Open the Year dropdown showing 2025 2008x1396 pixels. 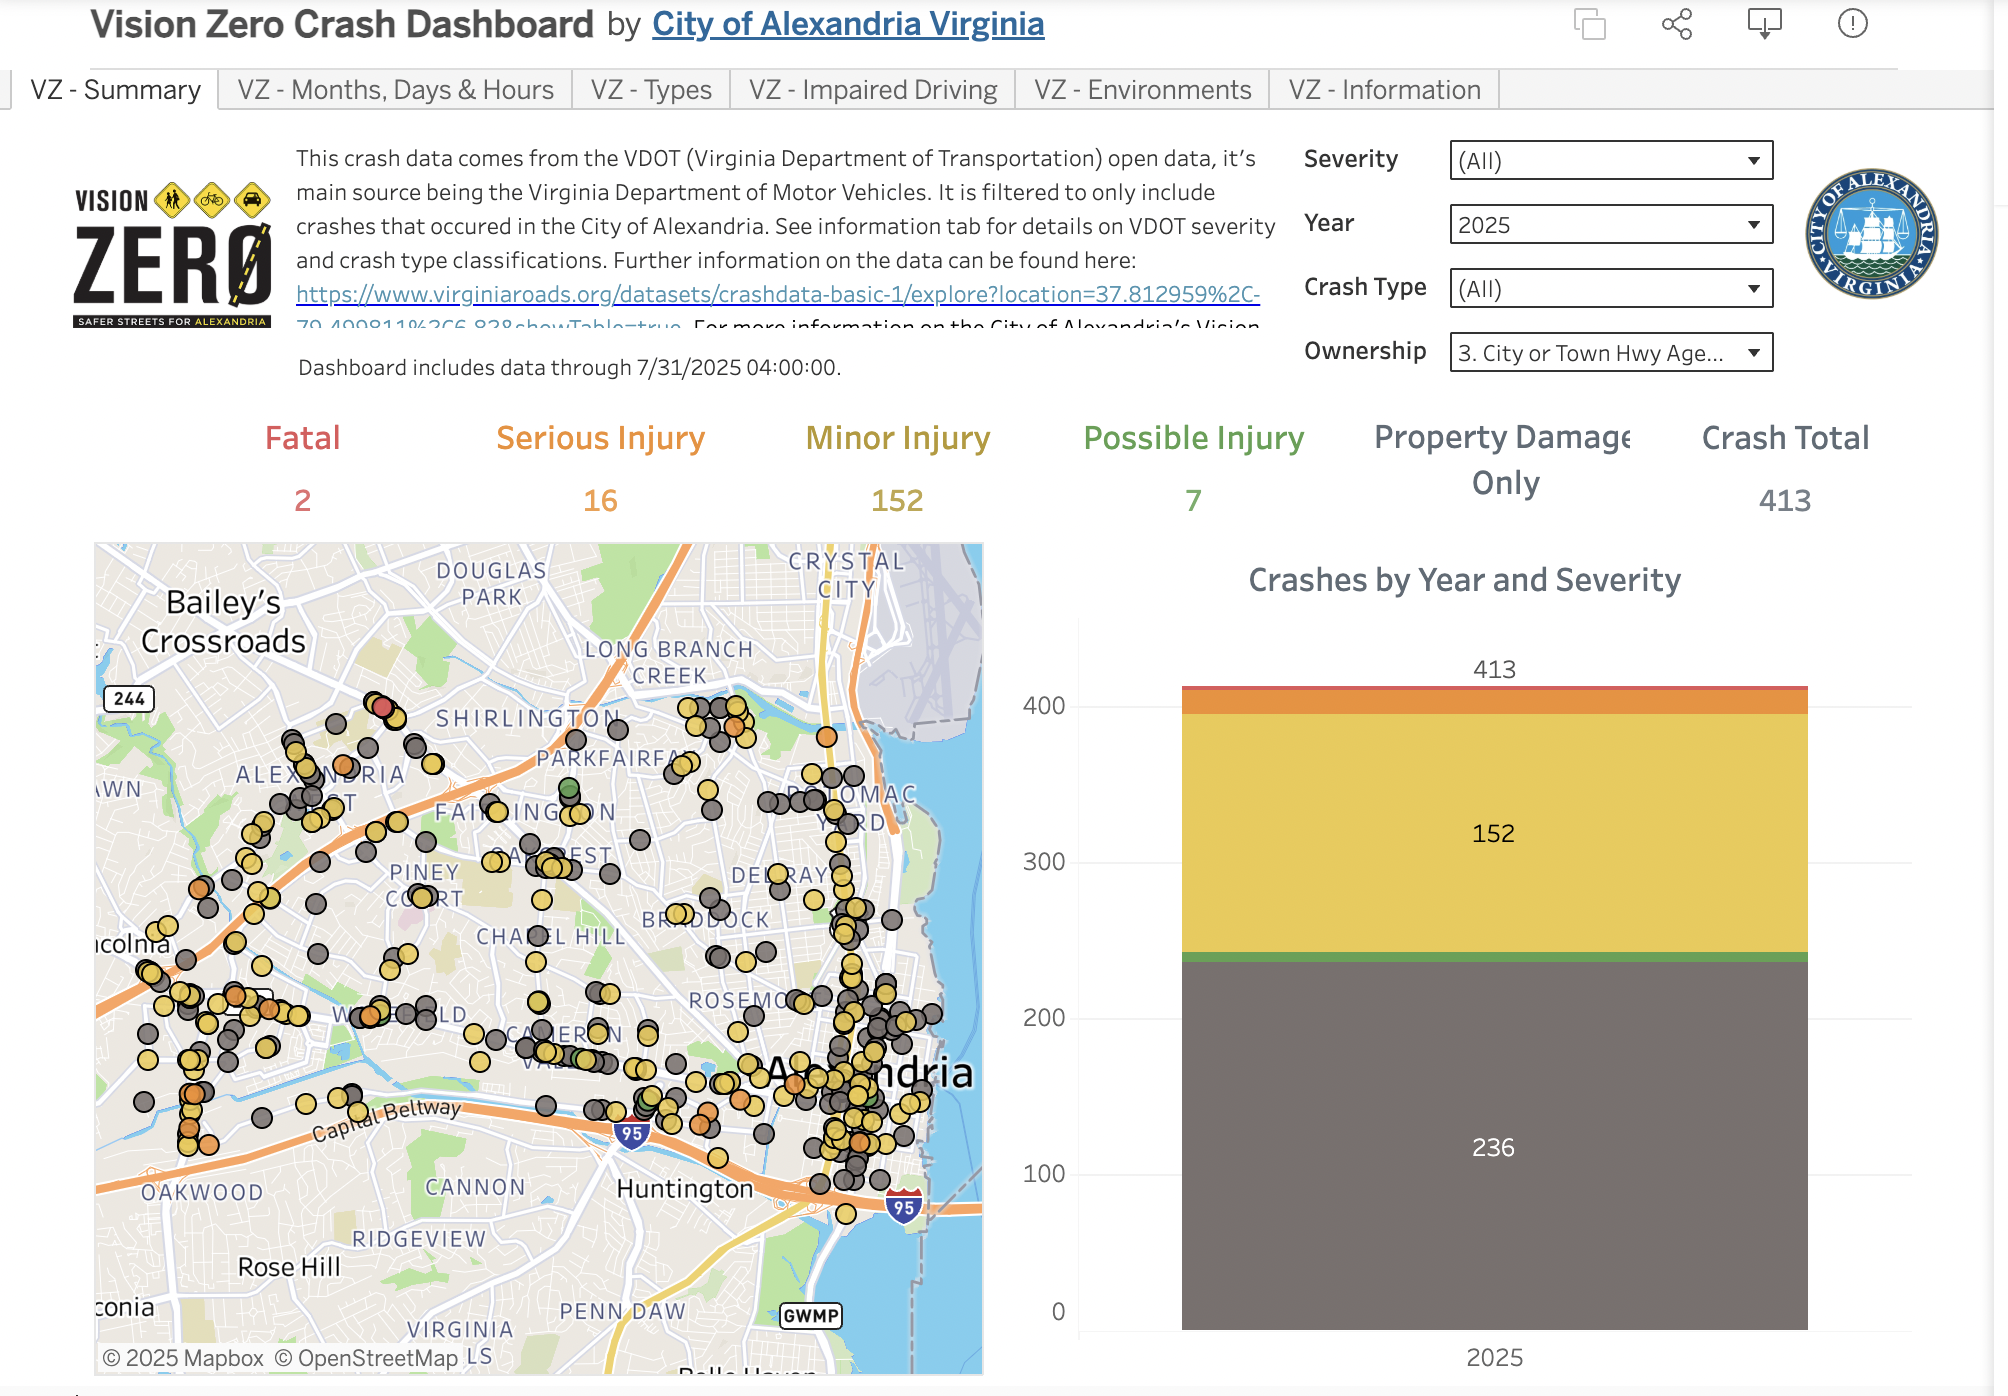1610,225
